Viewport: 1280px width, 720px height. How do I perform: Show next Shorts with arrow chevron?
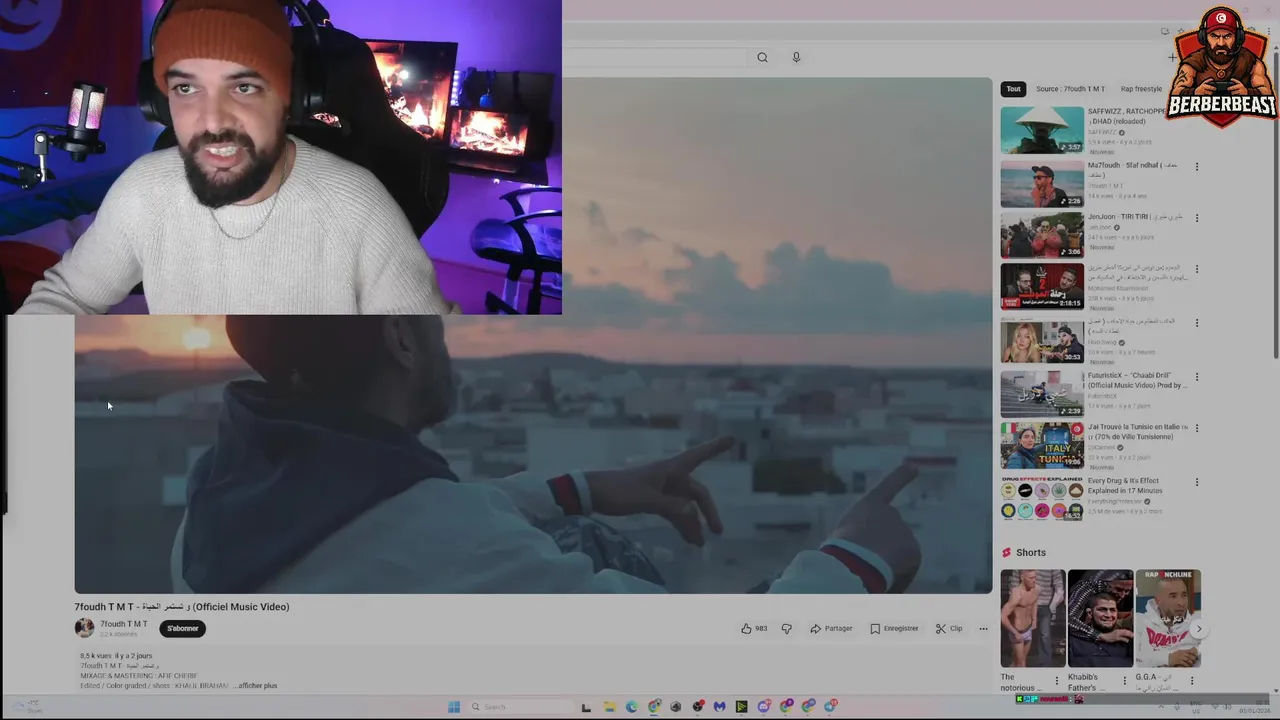(x=1198, y=629)
